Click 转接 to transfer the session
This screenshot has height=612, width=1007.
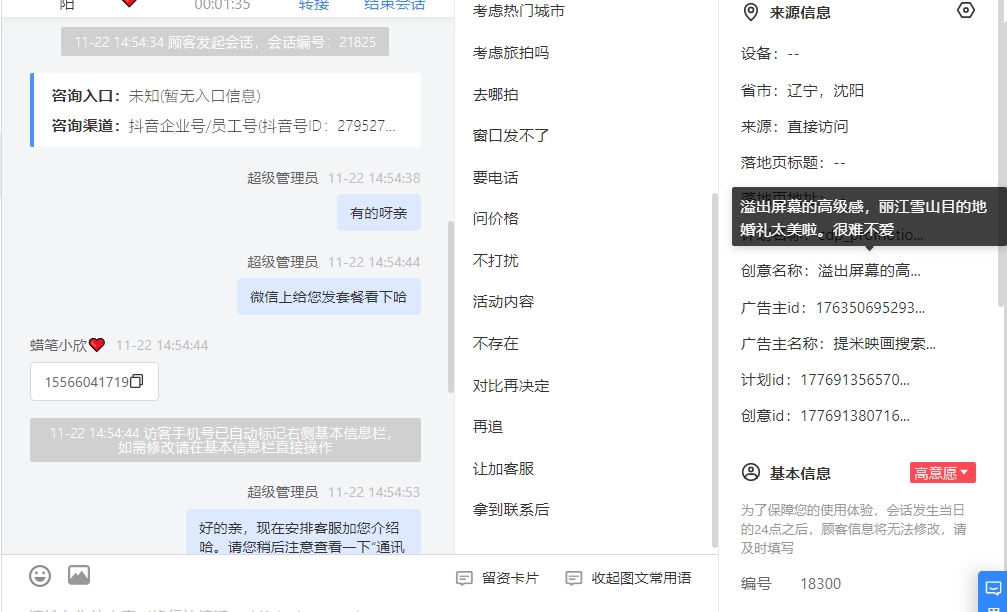314,5
